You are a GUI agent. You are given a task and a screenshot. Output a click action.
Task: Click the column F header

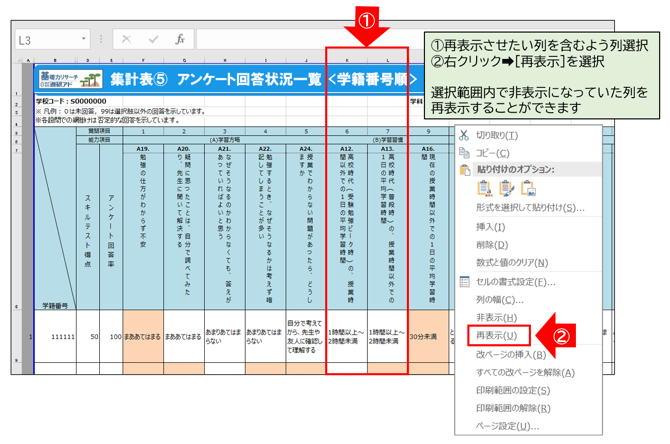coord(143,60)
